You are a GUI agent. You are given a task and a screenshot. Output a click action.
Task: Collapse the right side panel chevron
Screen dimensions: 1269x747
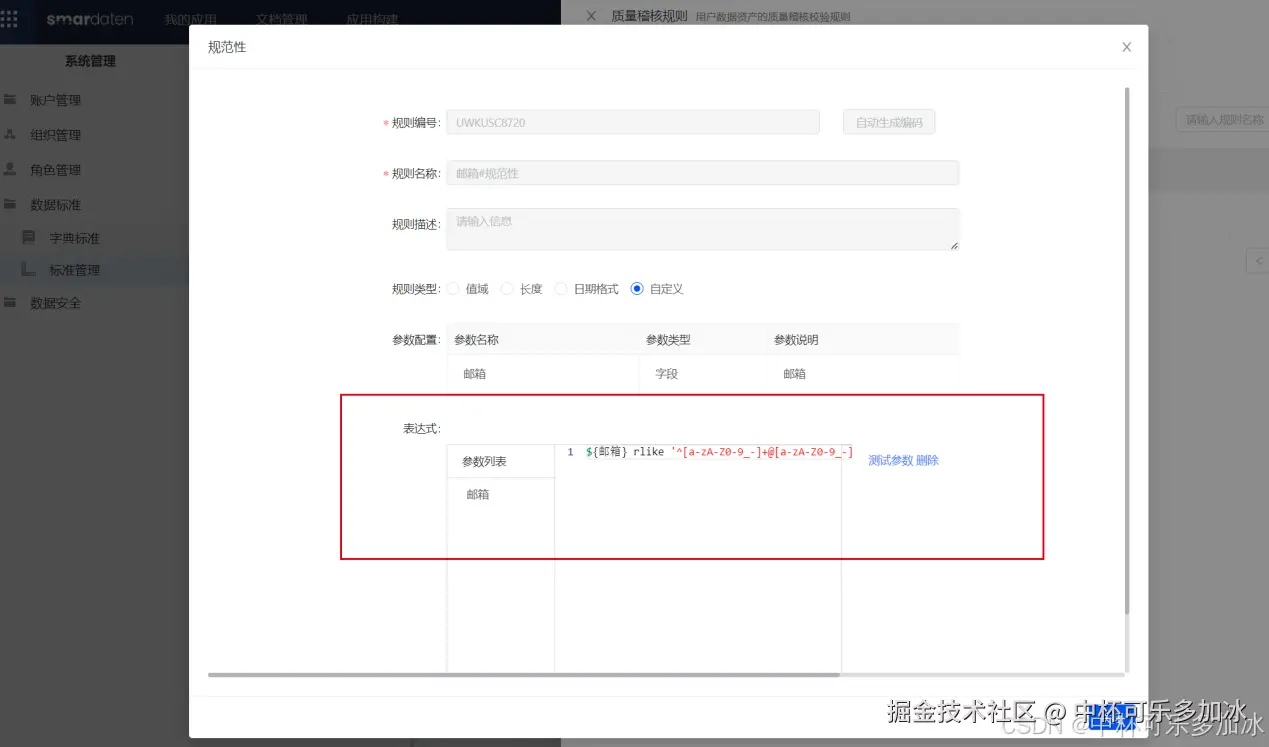click(x=1257, y=261)
